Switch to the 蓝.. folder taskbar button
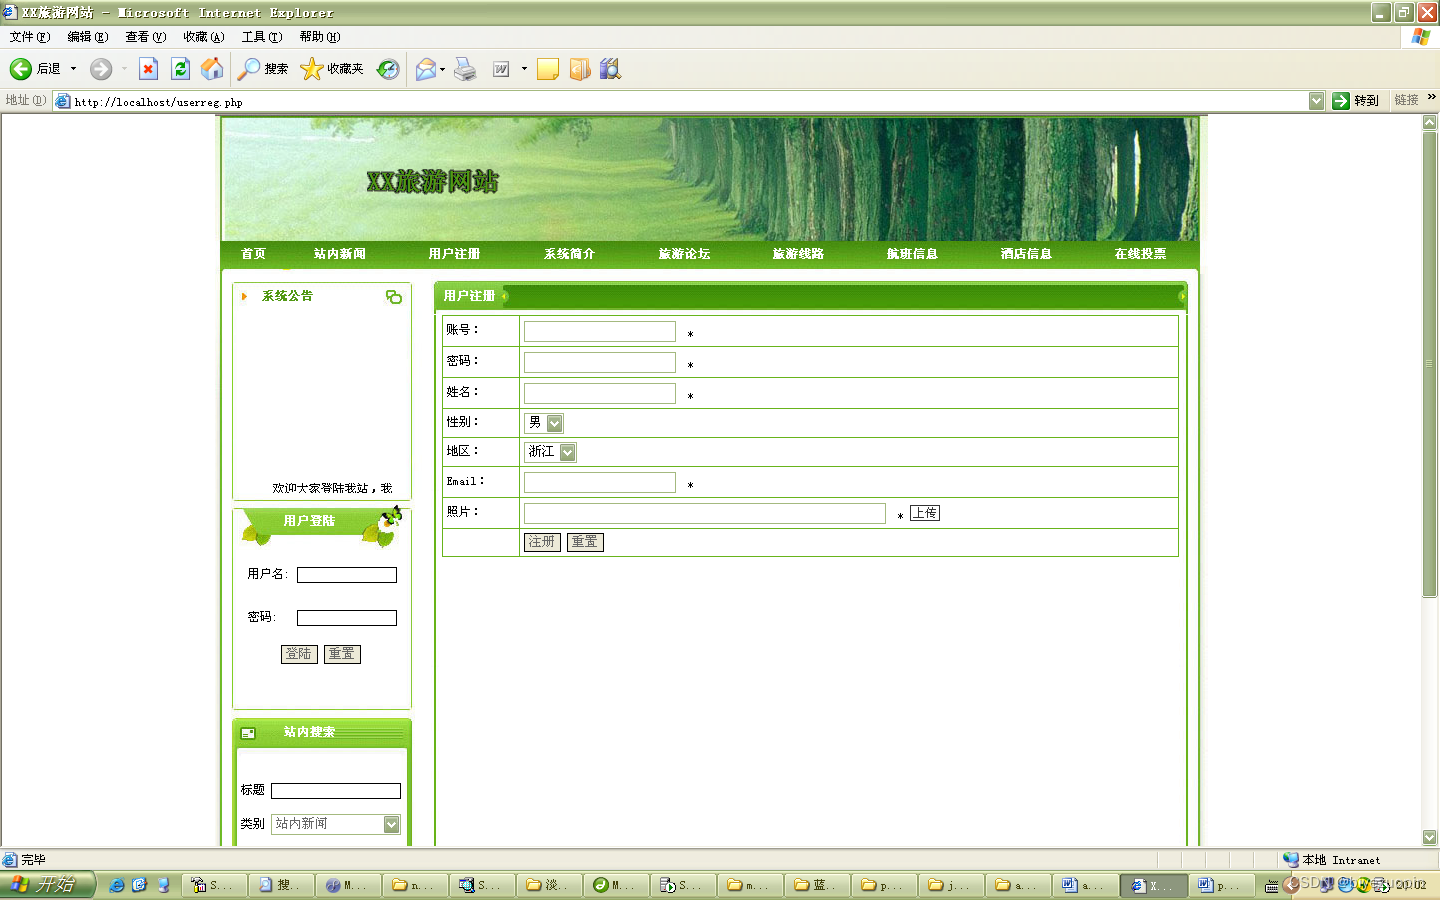The width and height of the screenshot is (1440, 900). pyautogui.click(x=816, y=885)
